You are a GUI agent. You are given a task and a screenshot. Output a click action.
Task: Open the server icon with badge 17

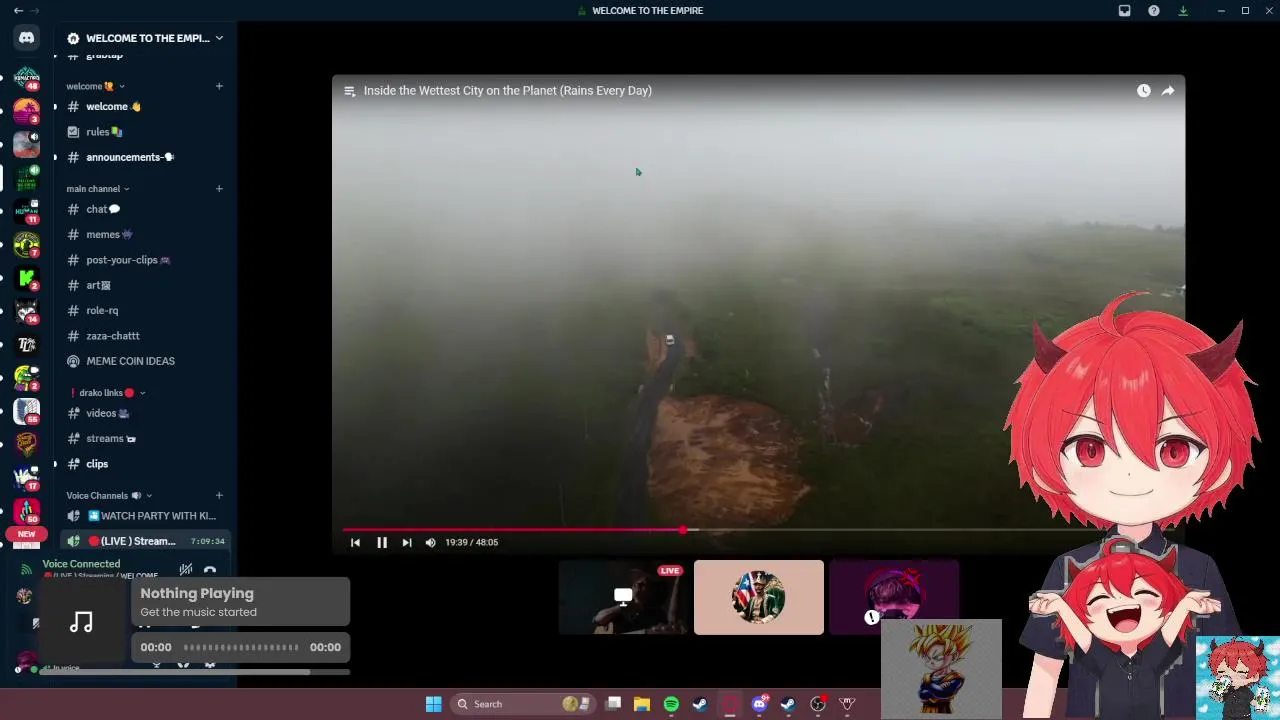(27, 478)
